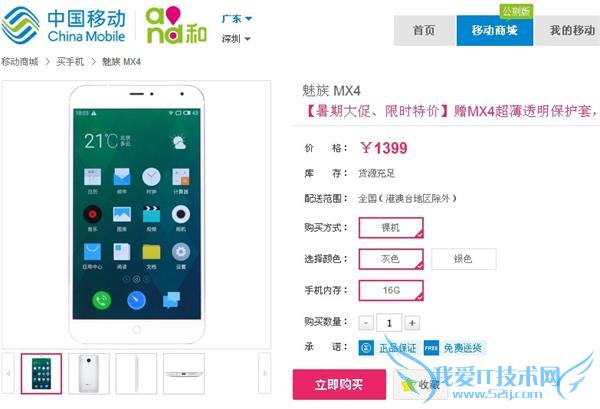This screenshot has width=600, height=409.
Task: Choose 银色 color option
Action: (x=463, y=259)
